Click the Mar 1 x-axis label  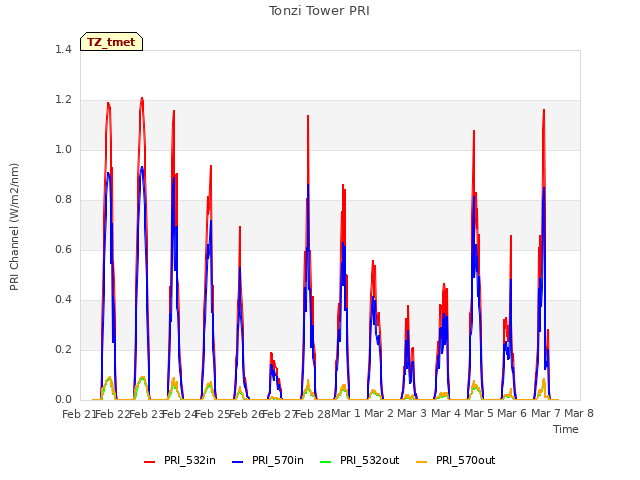pos(346,414)
